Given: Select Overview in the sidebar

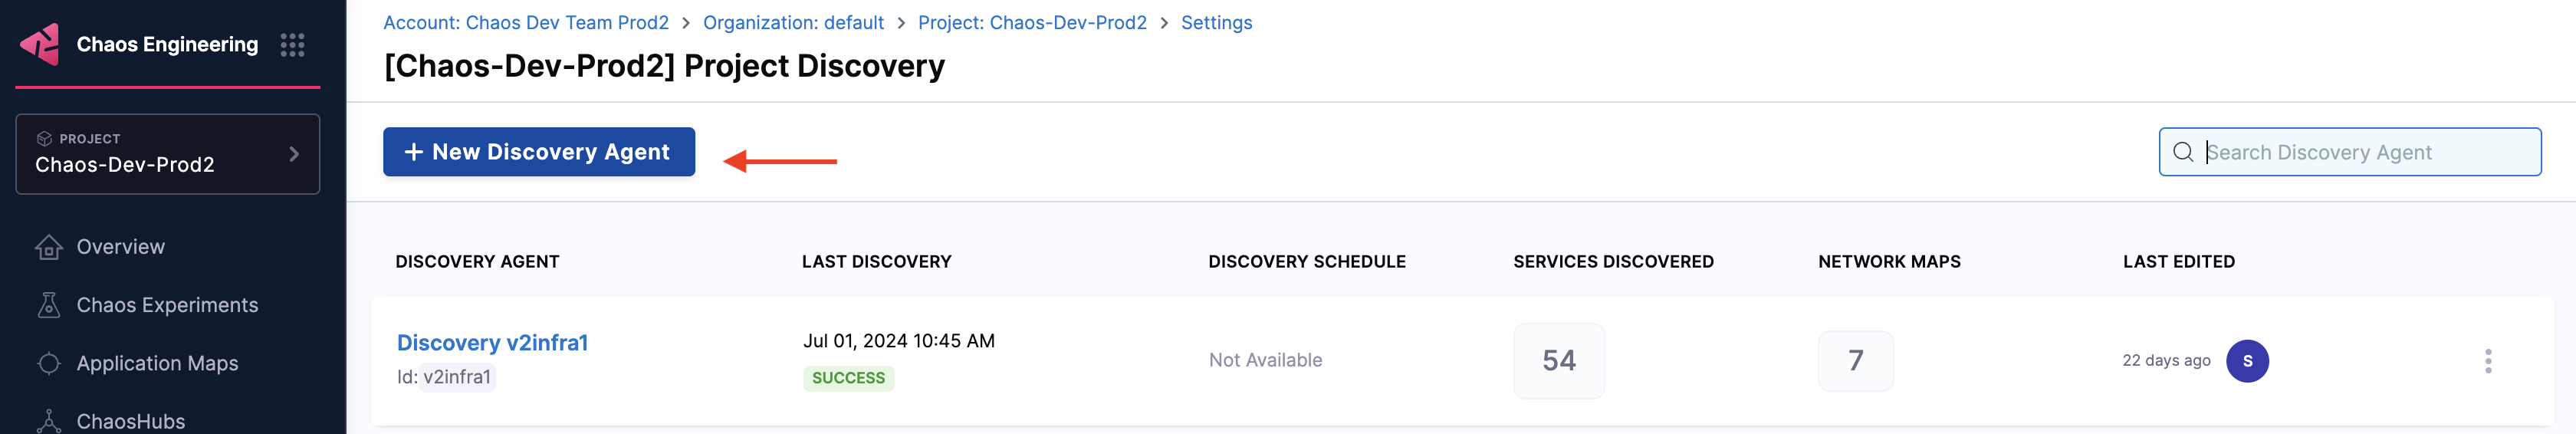Looking at the screenshot, I should pyautogui.click(x=120, y=247).
